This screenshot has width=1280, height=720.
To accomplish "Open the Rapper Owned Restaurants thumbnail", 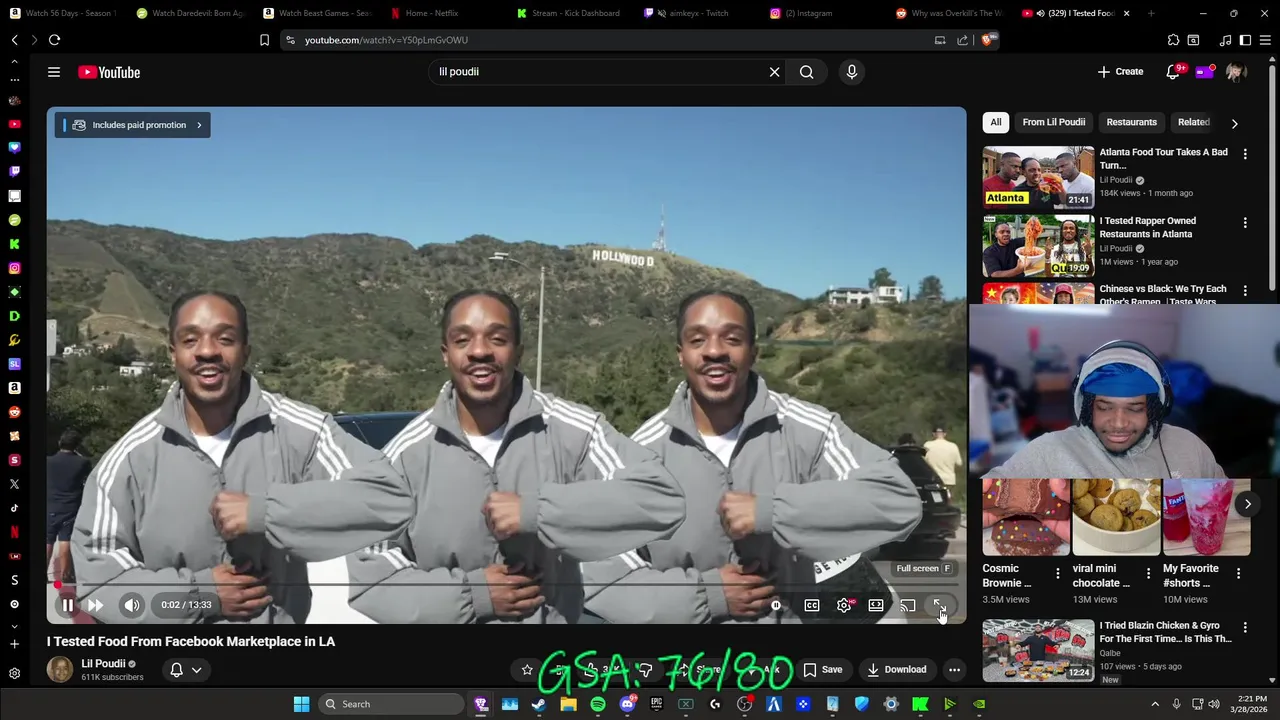I will click(x=1038, y=245).
